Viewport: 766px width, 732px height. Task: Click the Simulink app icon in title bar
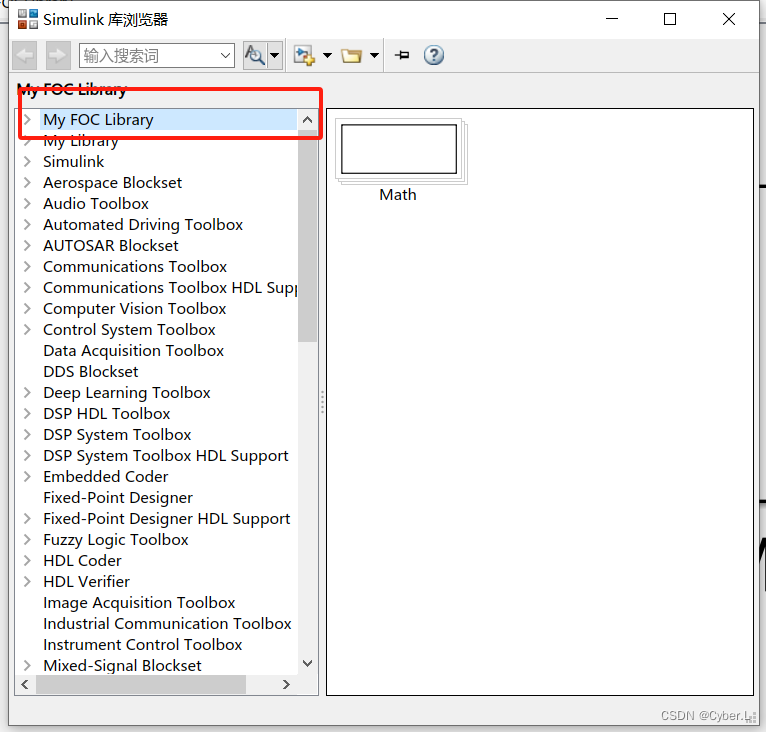click(28, 20)
